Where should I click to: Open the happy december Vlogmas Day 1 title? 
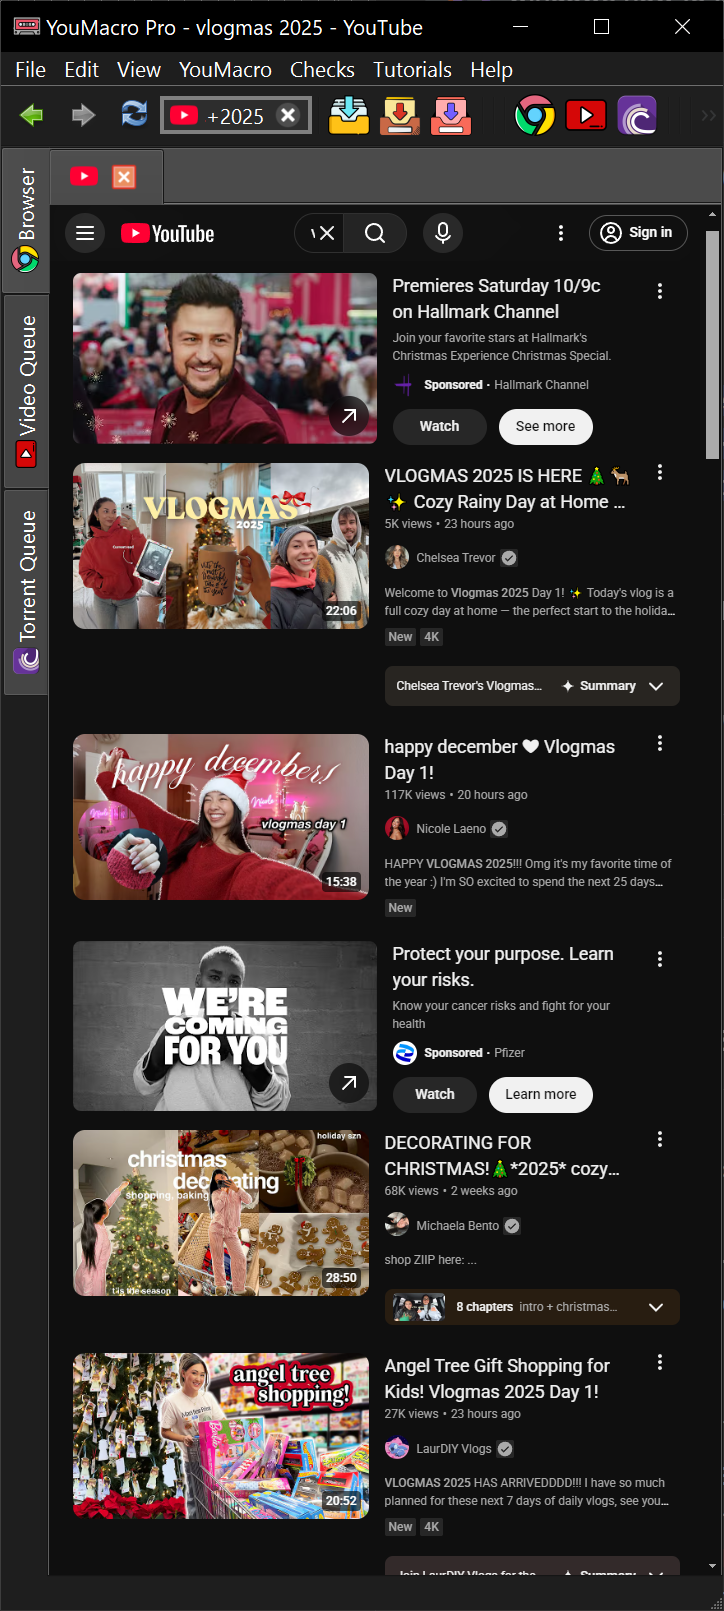click(x=500, y=760)
